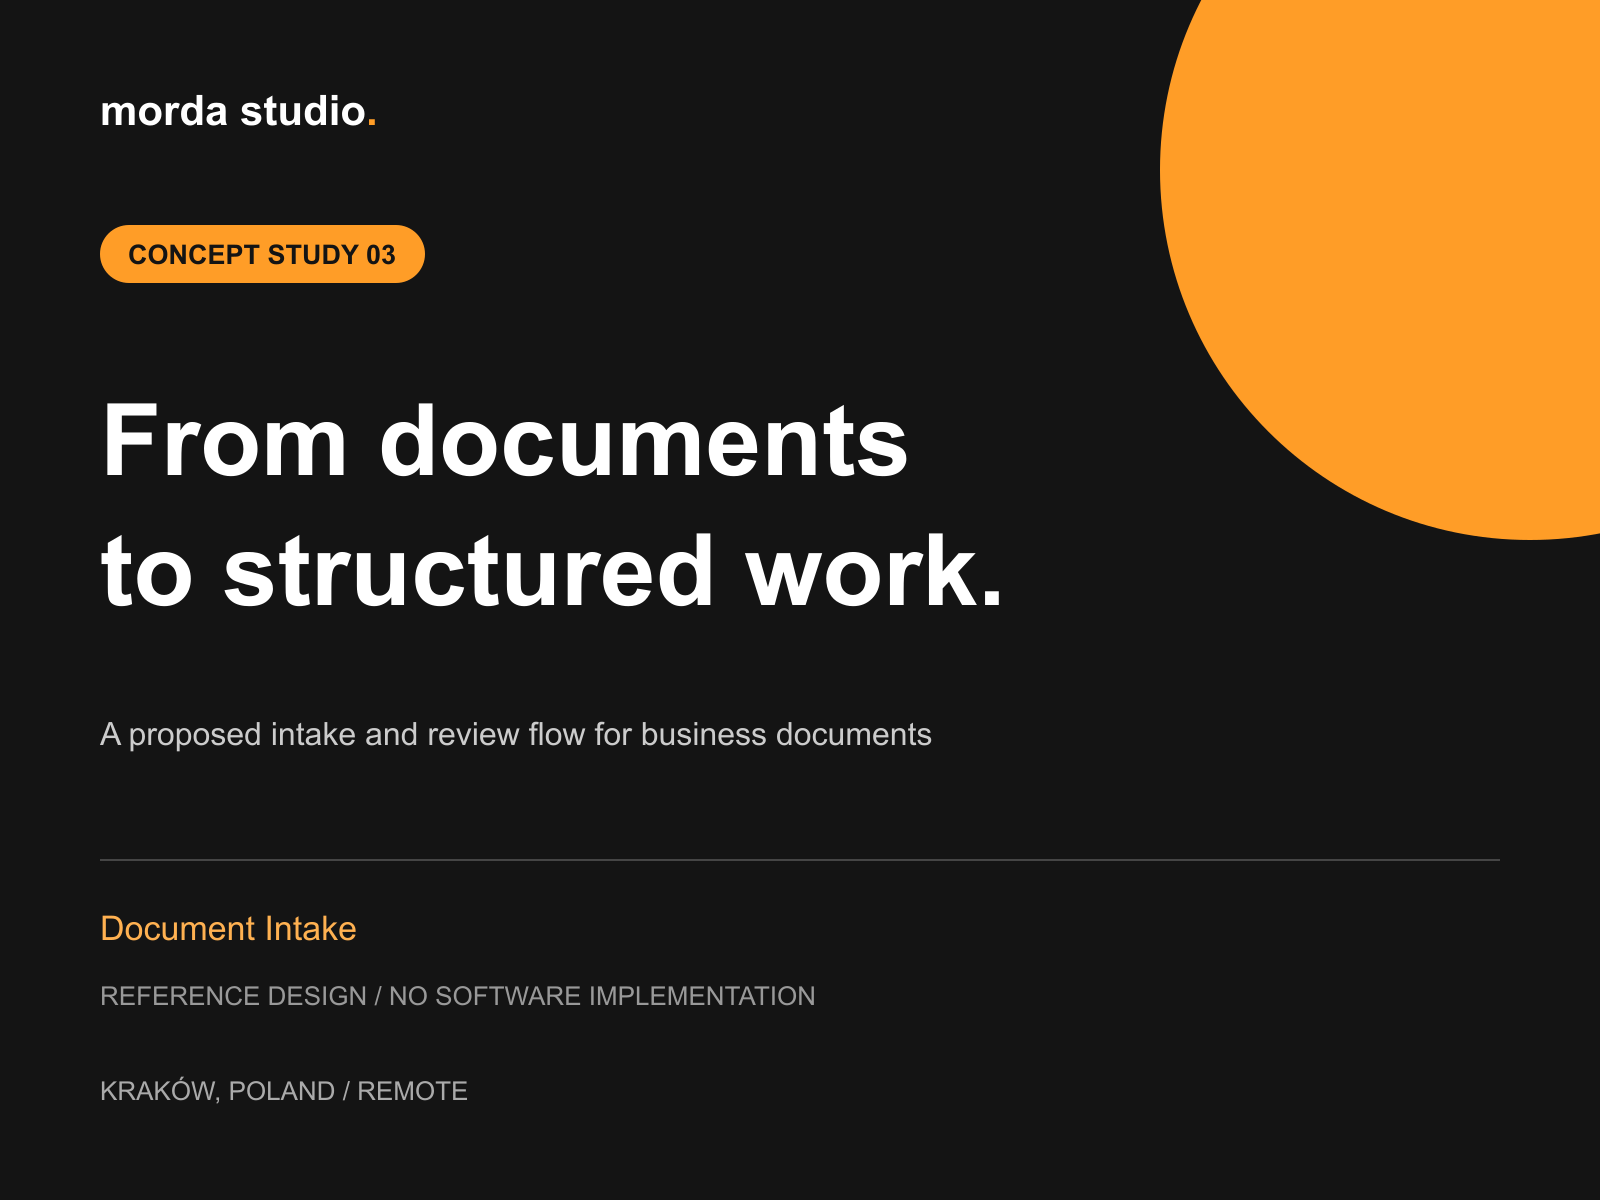Click the "CONCEPT STUDY 03" pill badge
Viewport: 1600px width, 1200px height.
pos(262,254)
